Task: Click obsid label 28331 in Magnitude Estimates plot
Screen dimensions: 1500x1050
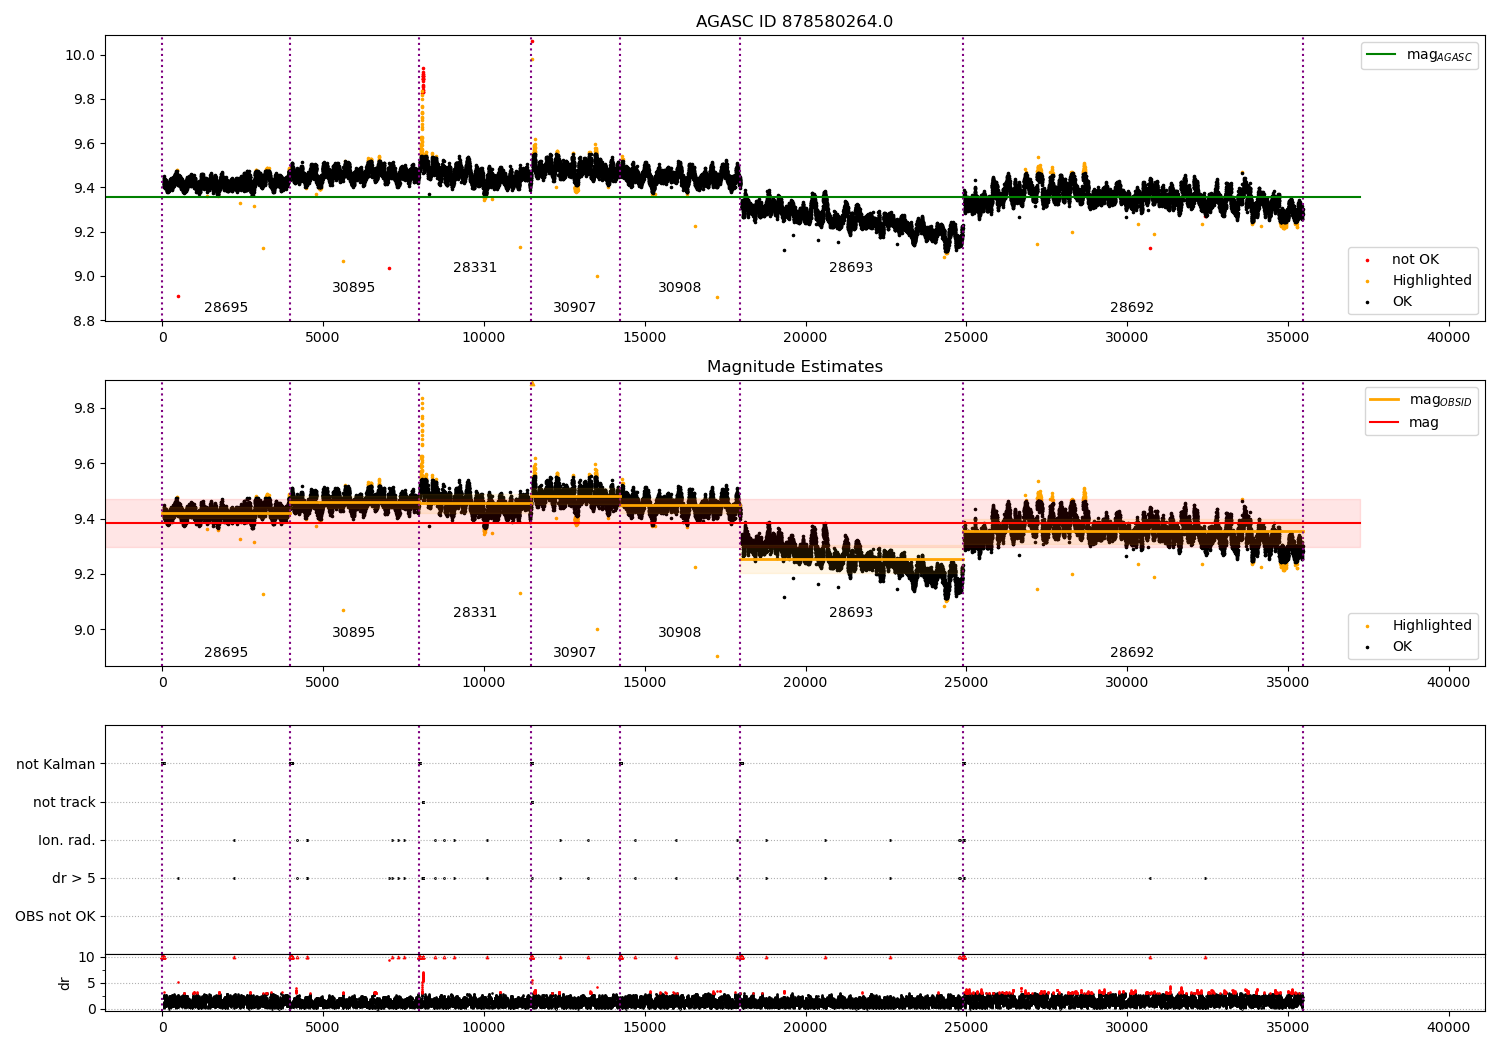Action: click(x=475, y=612)
